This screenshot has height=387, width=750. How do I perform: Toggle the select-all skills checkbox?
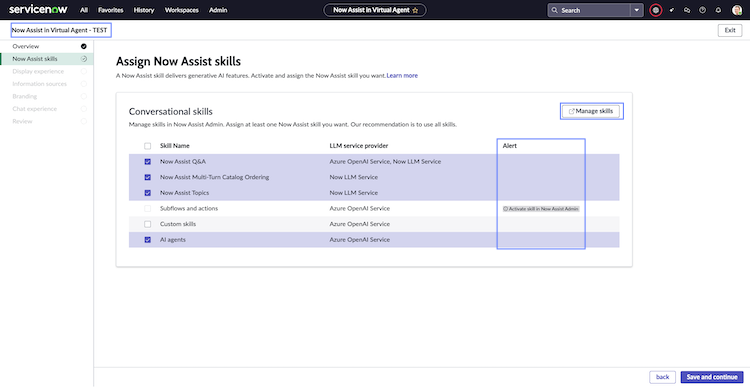tap(147, 146)
